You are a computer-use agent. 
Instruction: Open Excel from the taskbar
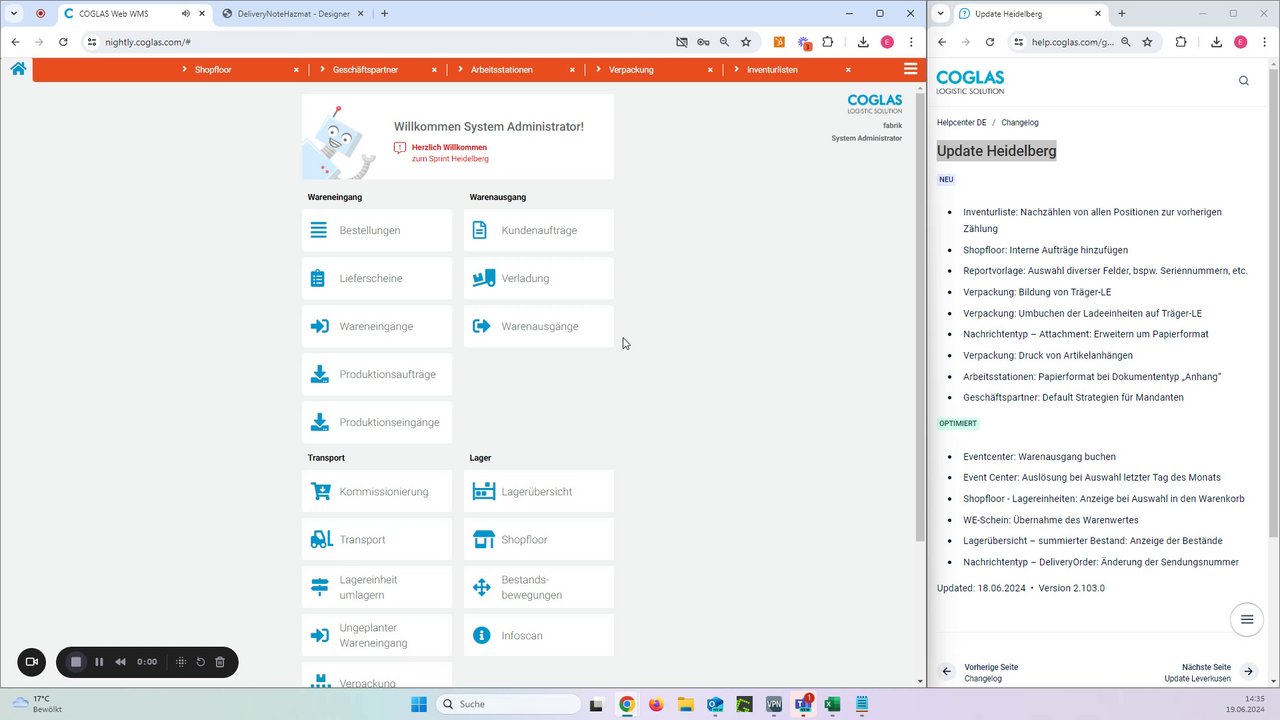832,704
